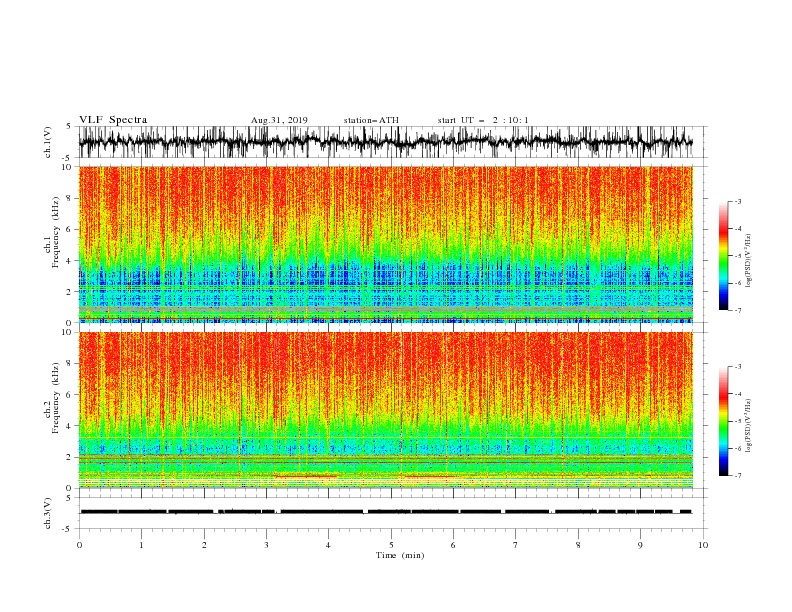
Task: Click the ch.2 color bar log(PSD) label
Action: coord(749,426)
